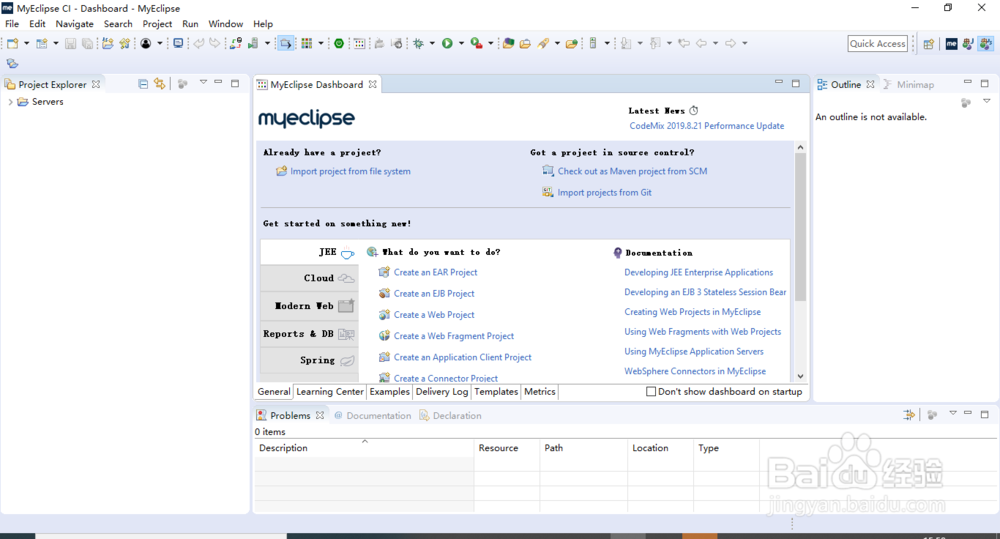
Task: Click the Undo arrow in toolbar
Action: coord(199,43)
